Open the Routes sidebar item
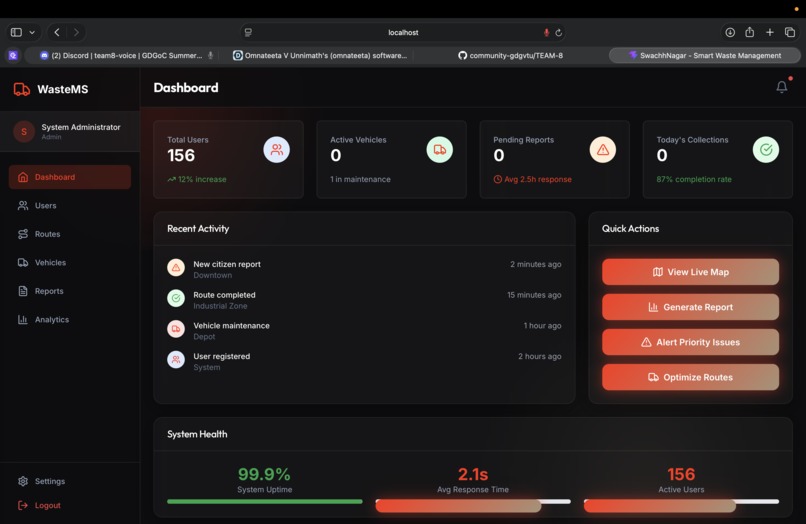Viewport: 806px width, 524px height. pyautogui.click(x=70, y=234)
